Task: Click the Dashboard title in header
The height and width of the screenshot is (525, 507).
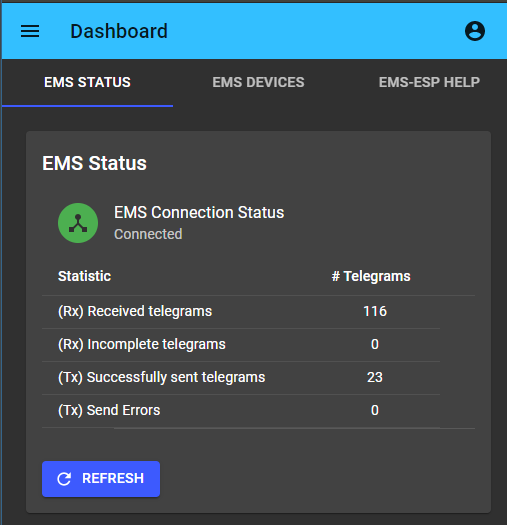Action: [119, 31]
